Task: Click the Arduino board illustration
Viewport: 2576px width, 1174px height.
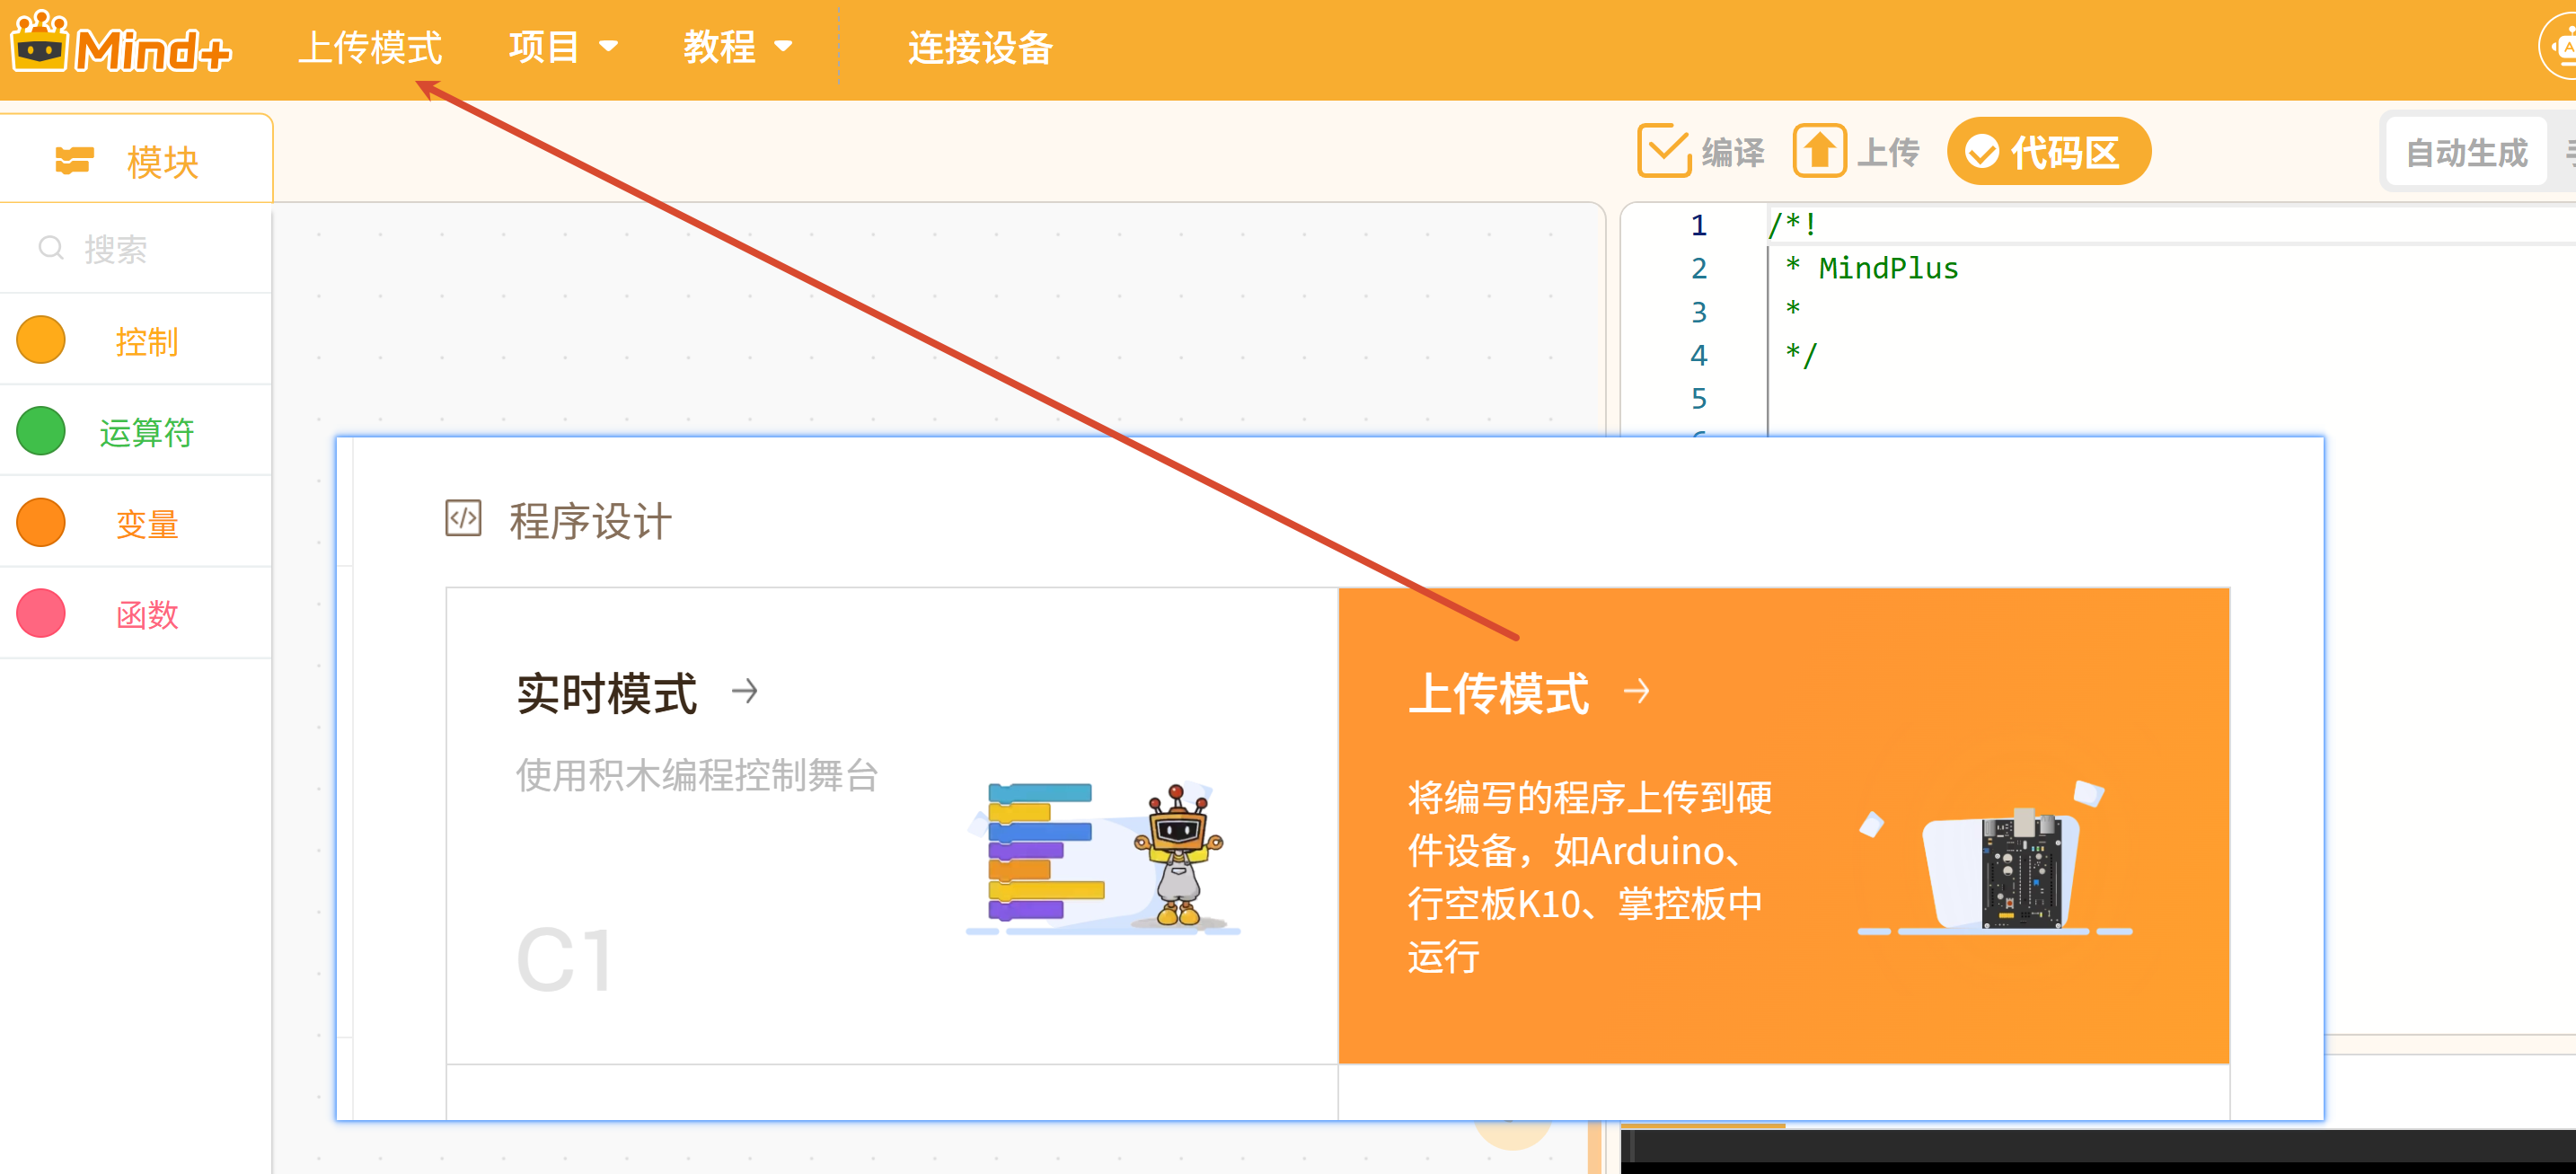Action: coord(1995,858)
